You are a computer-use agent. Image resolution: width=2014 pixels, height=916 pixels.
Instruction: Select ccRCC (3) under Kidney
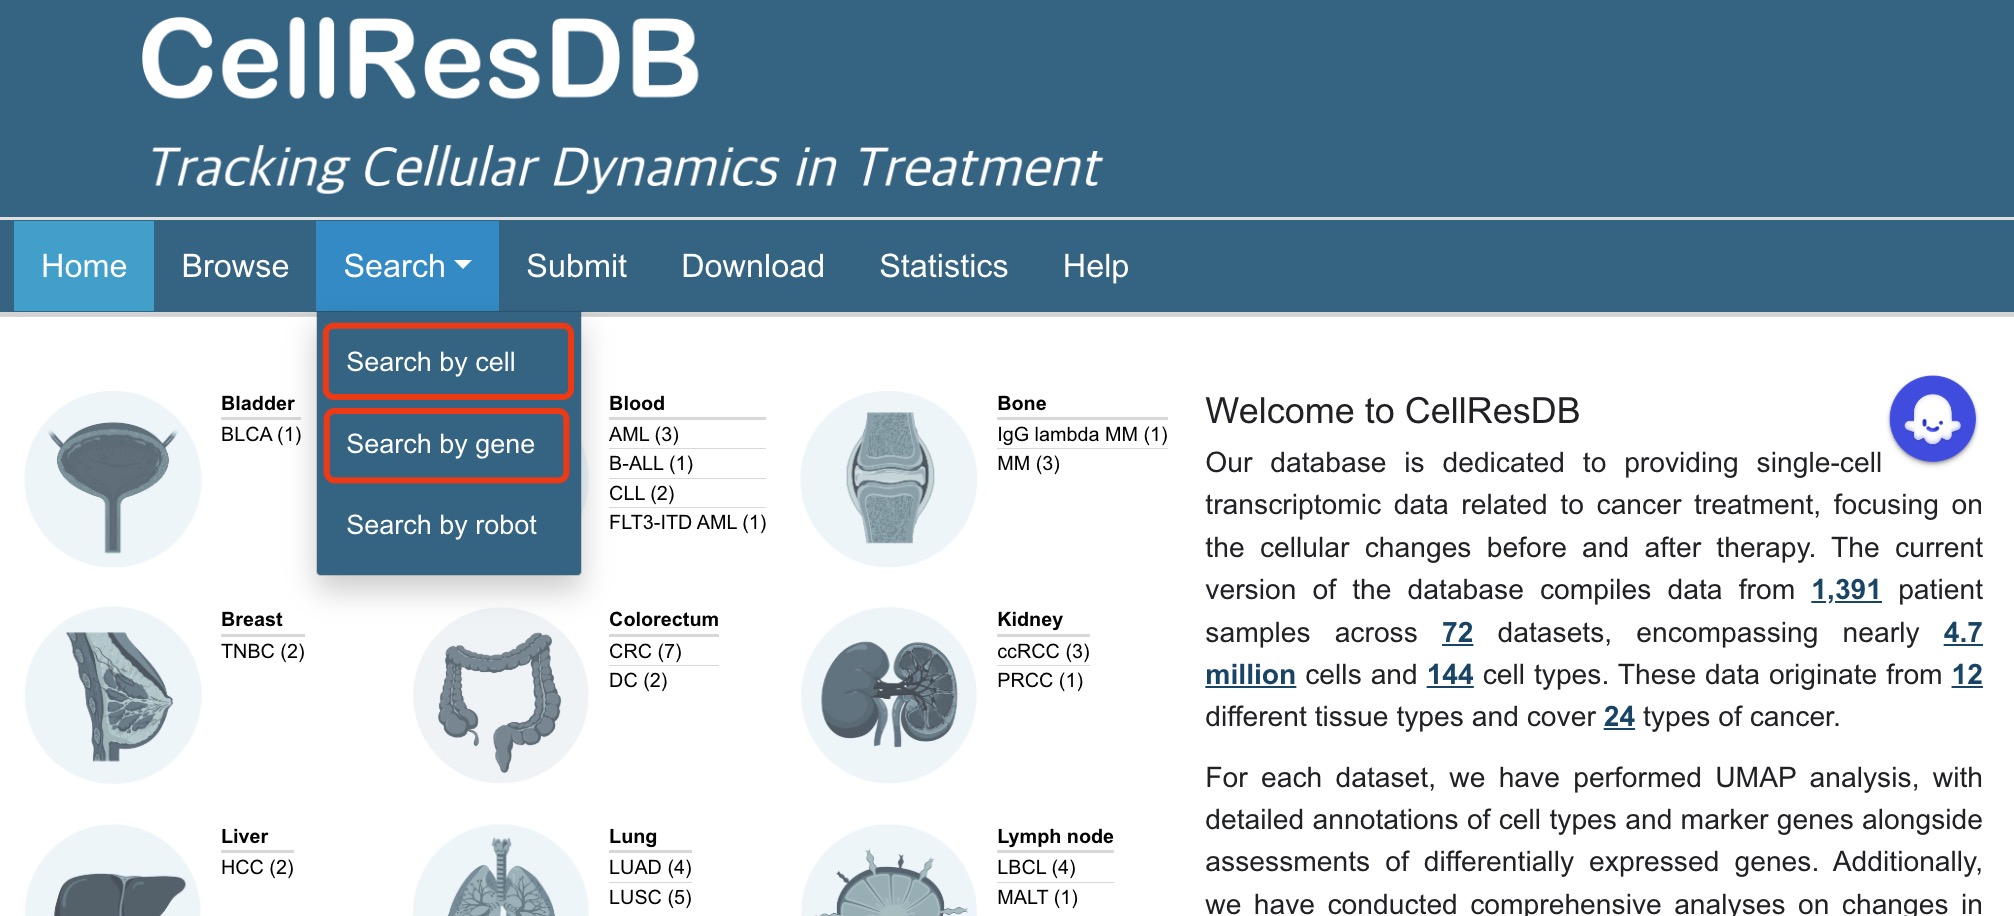[x=1043, y=651]
